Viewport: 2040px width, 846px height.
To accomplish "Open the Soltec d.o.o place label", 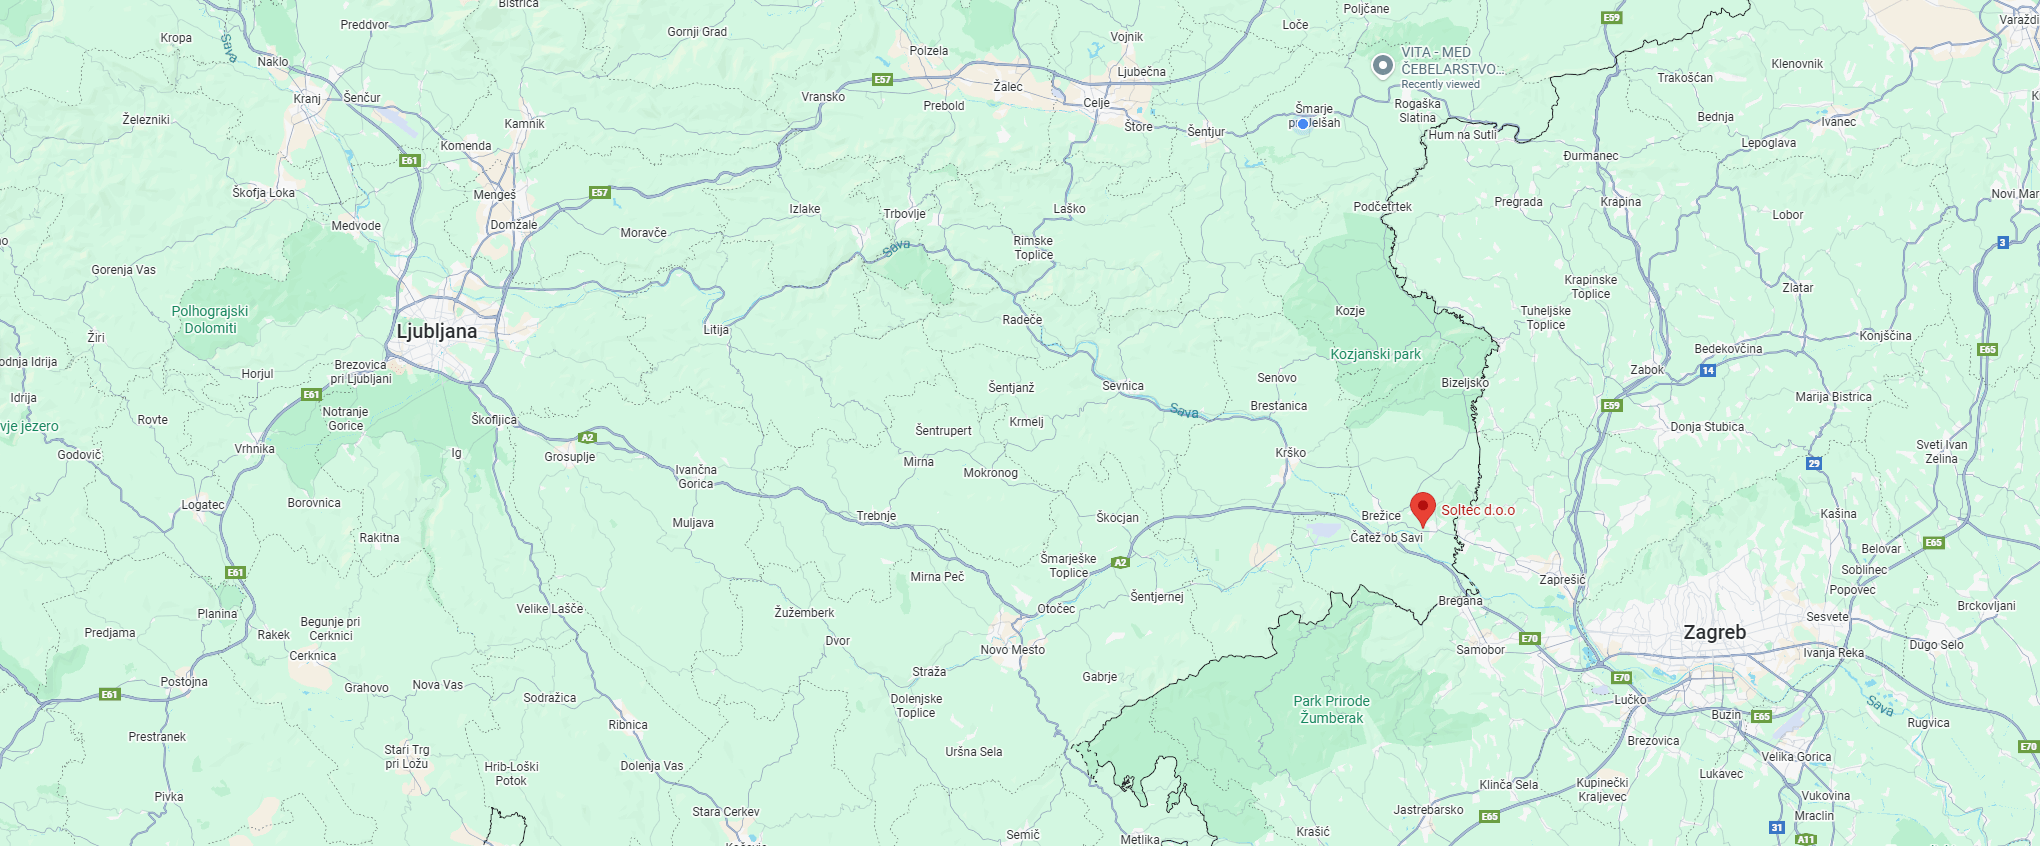I will (x=1478, y=510).
